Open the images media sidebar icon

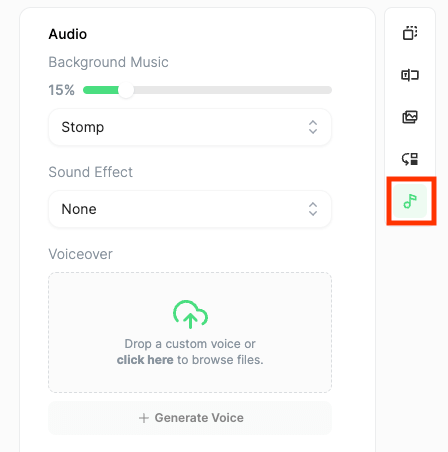point(410,117)
